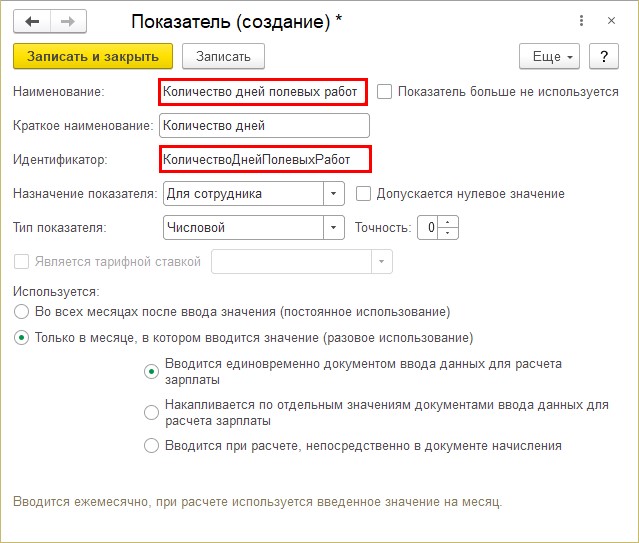
Task: Click the Используется: label
Action: [x=56, y=291]
